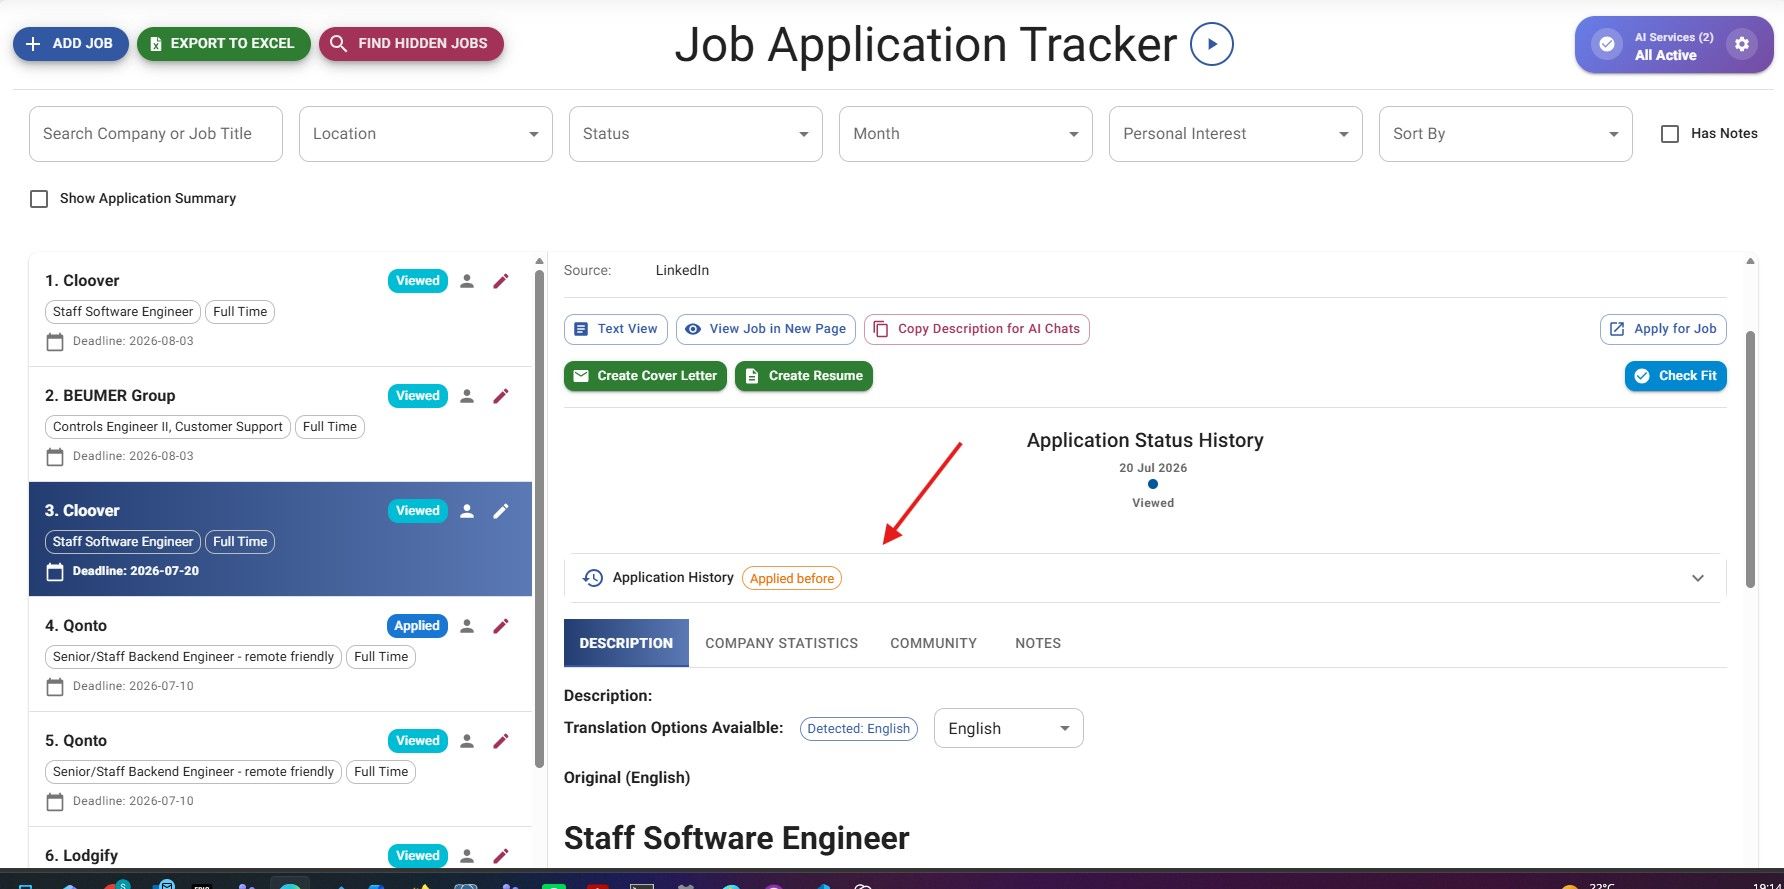Open the Location filter dropdown
1784x889 pixels.
pyautogui.click(x=426, y=134)
